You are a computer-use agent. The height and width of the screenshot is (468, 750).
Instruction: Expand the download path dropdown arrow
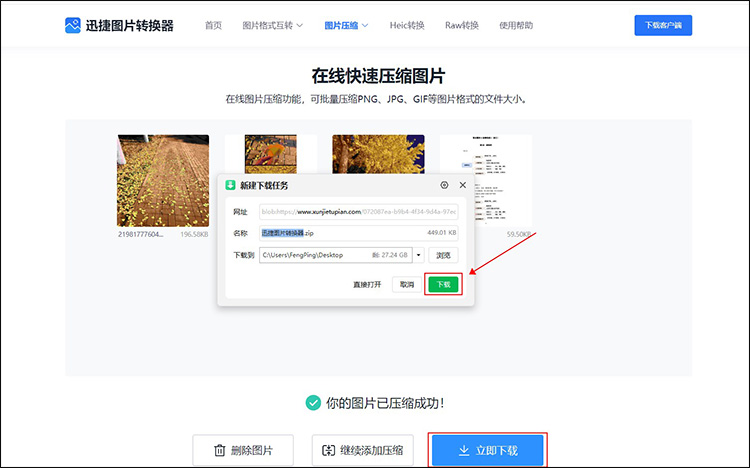click(419, 255)
